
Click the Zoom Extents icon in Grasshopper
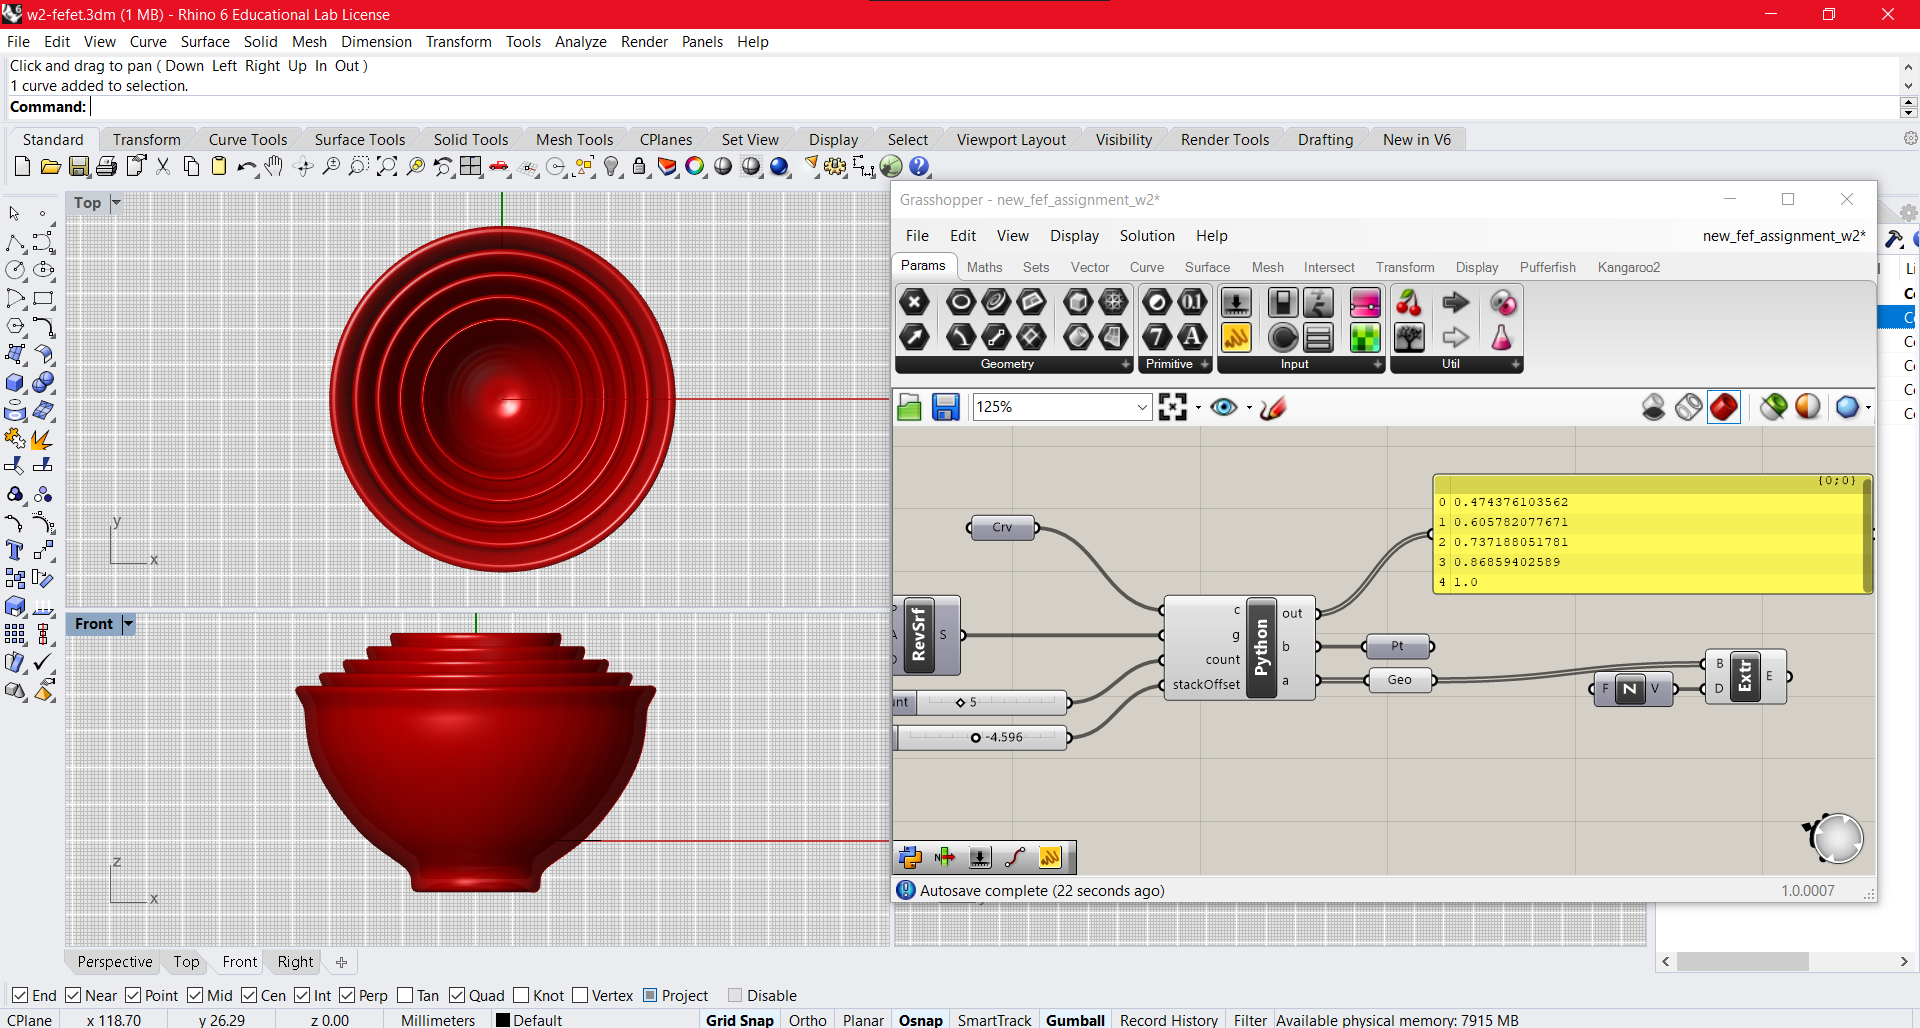point(1172,407)
